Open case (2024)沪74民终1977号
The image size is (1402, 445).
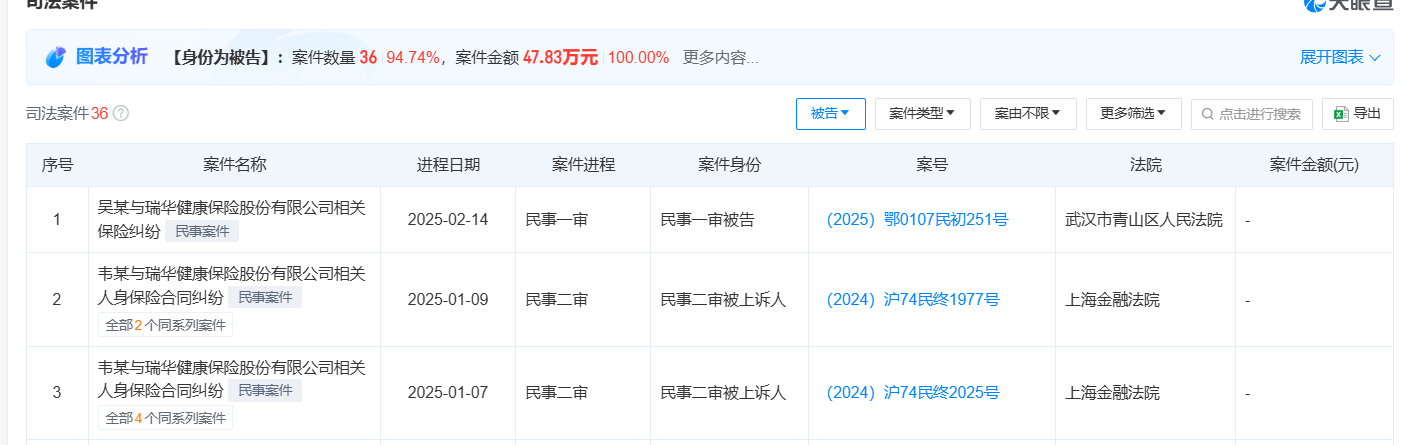(x=913, y=300)
